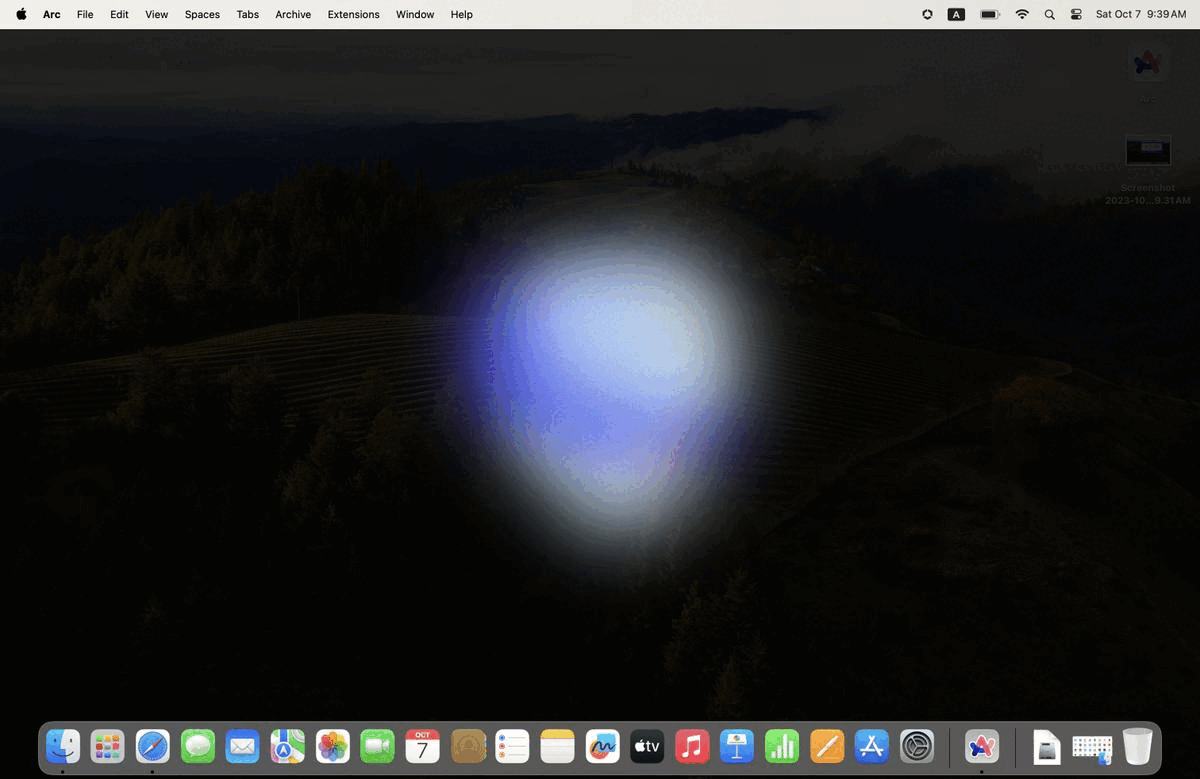Open the Numbers spreadsheet app

coord(782,746)
